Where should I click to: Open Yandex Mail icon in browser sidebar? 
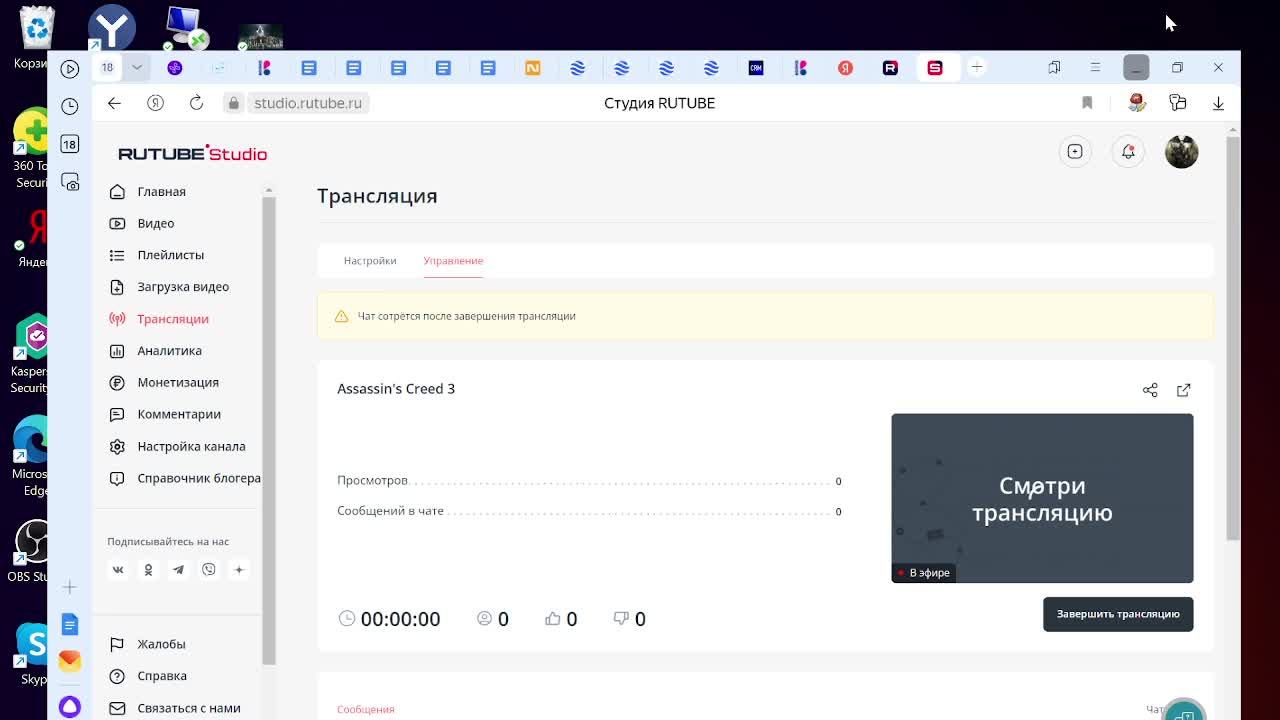[70, 660]
